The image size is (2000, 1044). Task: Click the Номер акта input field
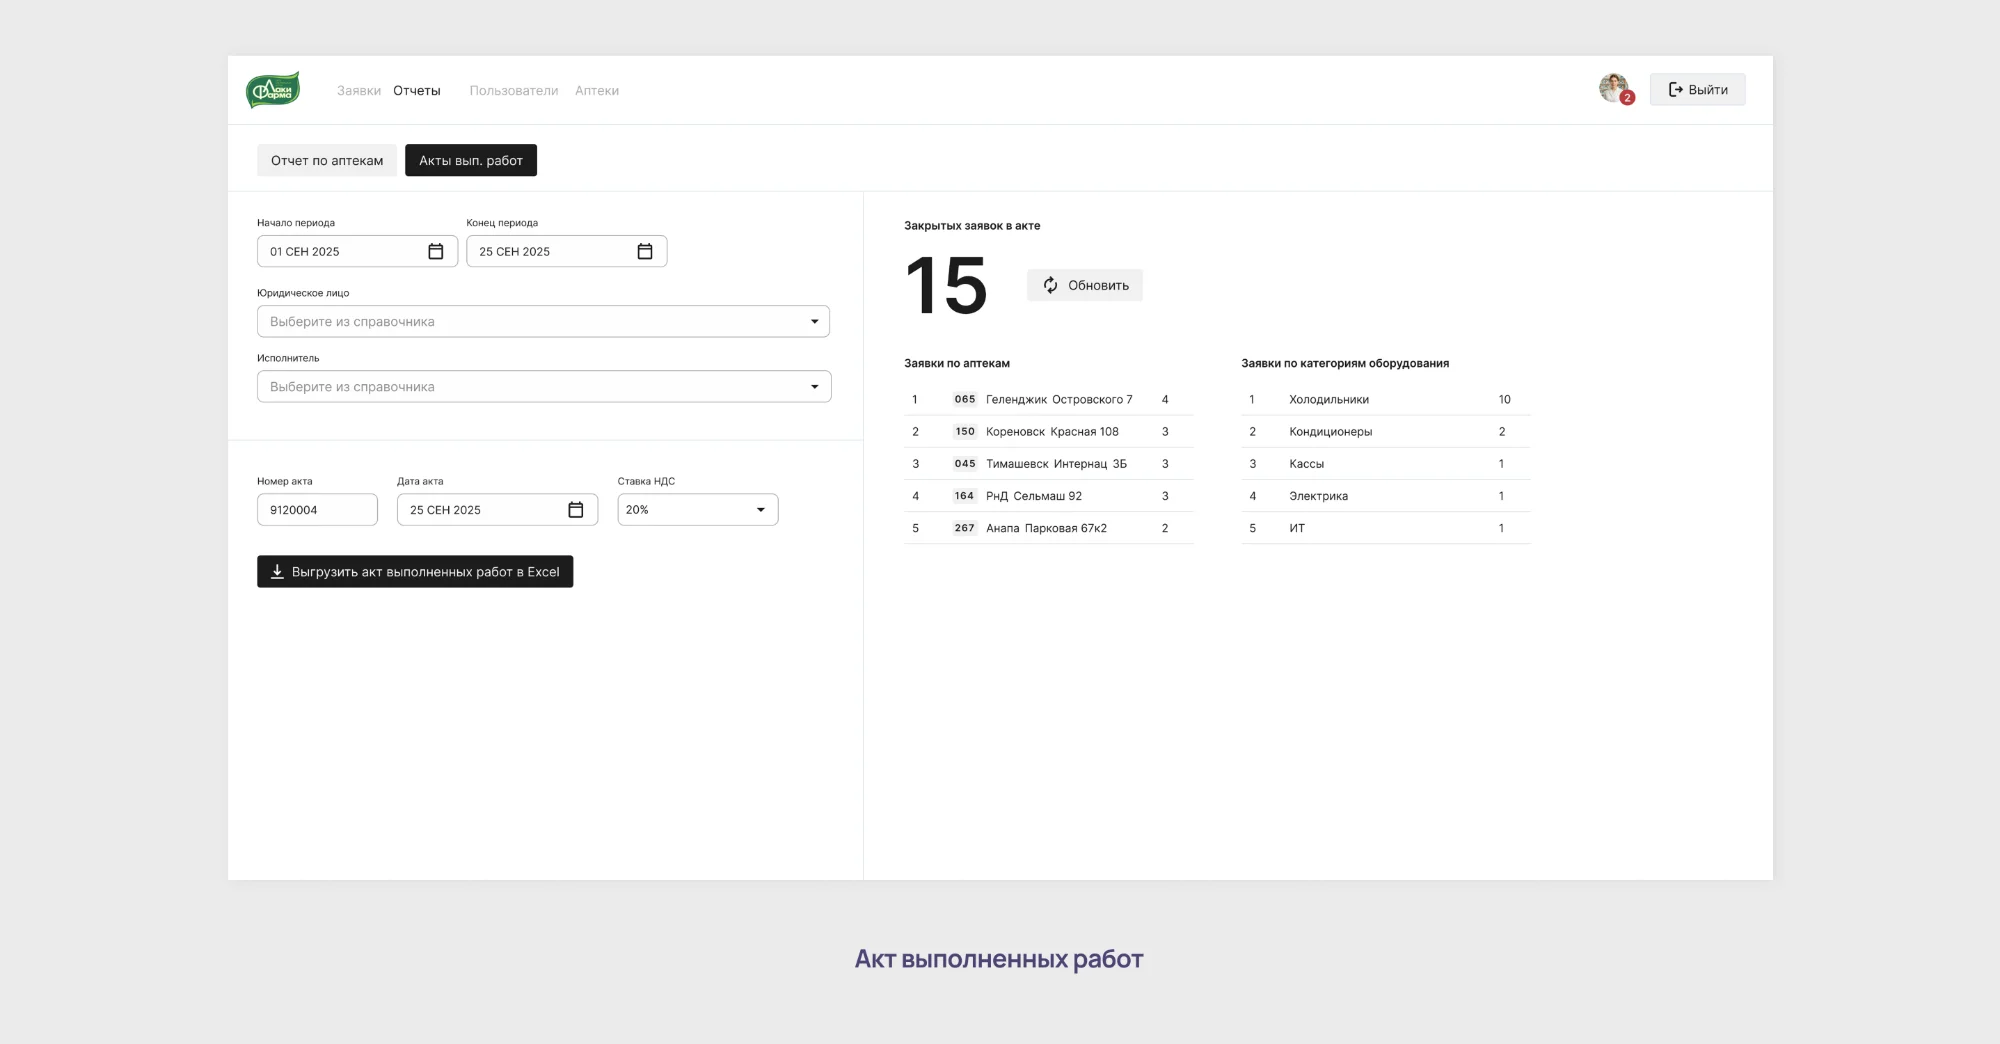[317, 510]
